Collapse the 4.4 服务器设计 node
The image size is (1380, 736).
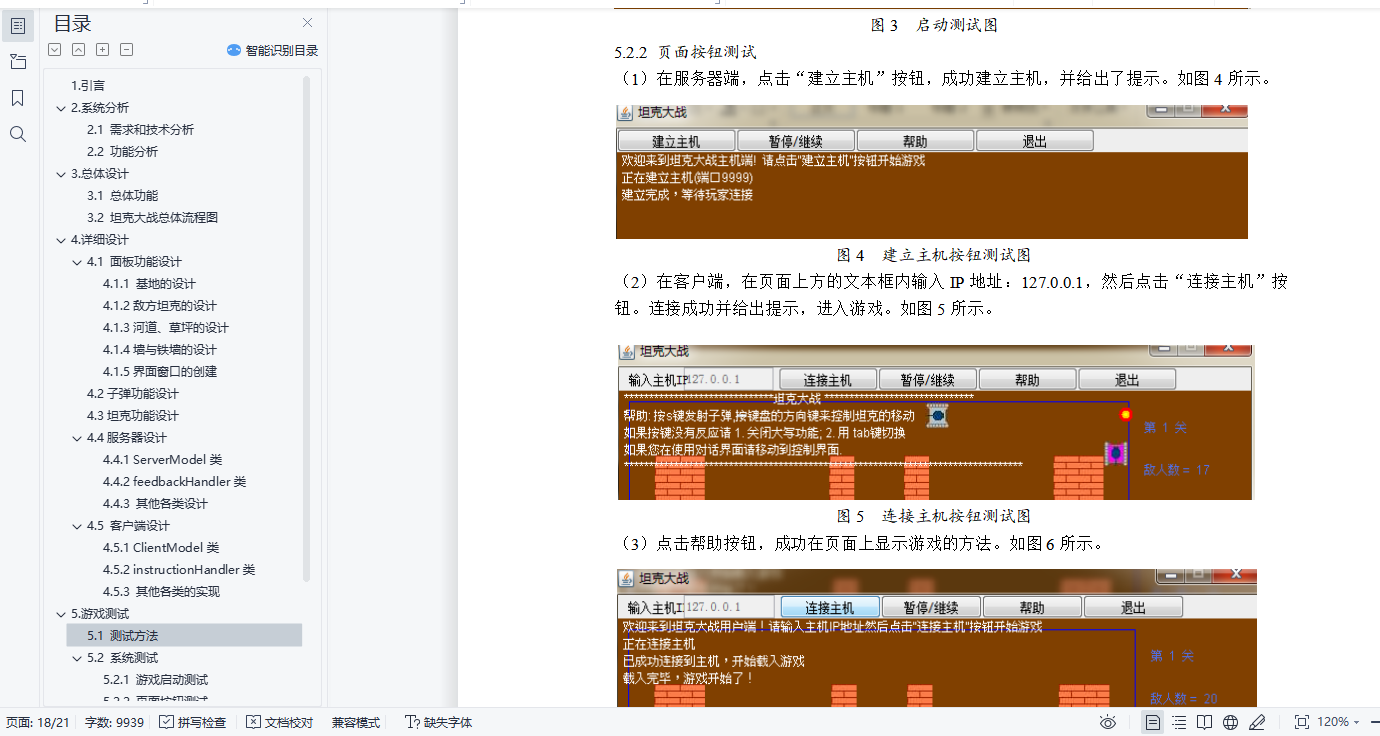pyautogui.click(x=77, y=438)
